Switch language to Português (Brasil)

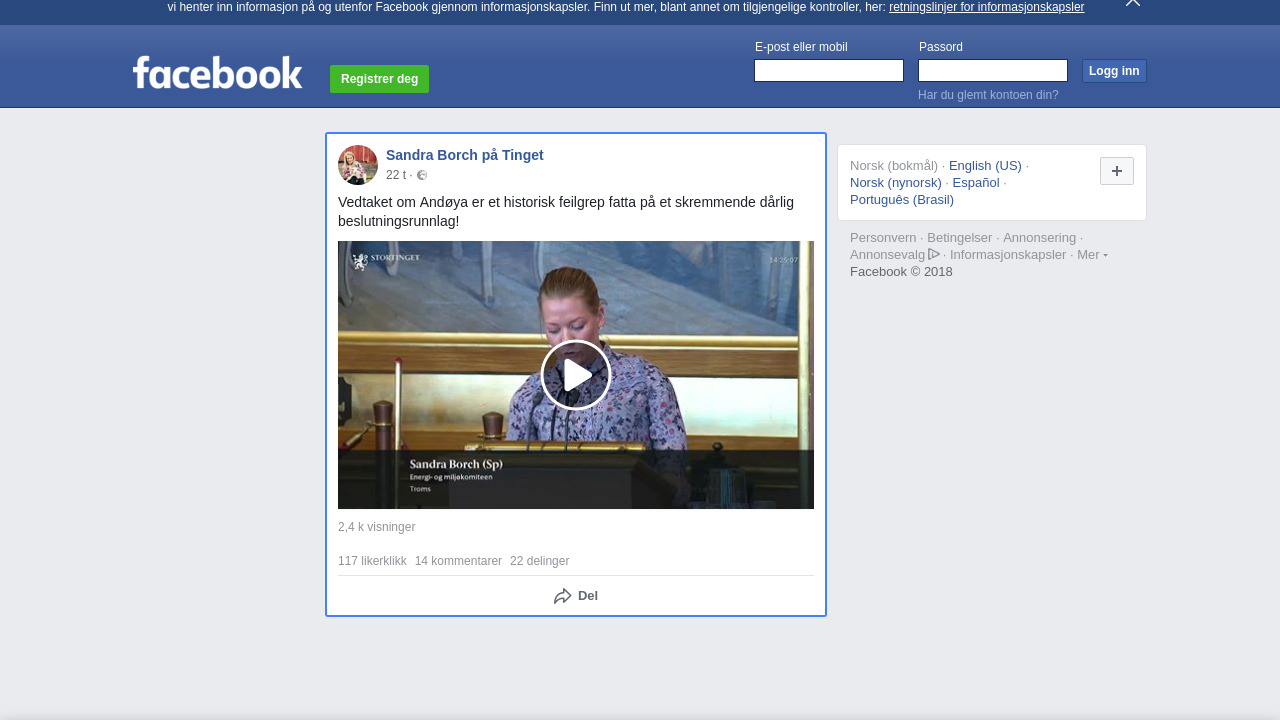point(902,200)
